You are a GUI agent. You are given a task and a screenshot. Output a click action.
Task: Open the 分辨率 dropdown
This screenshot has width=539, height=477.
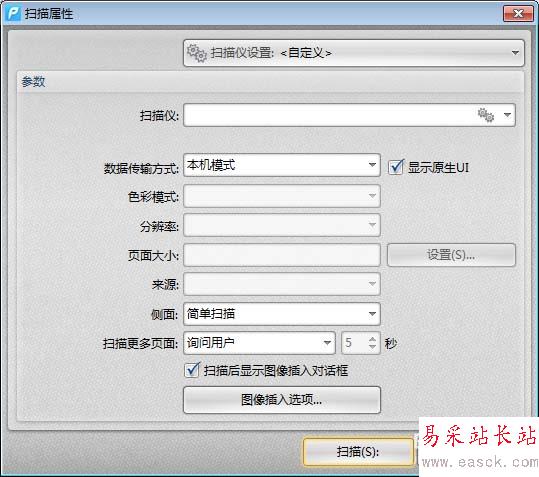282,225
